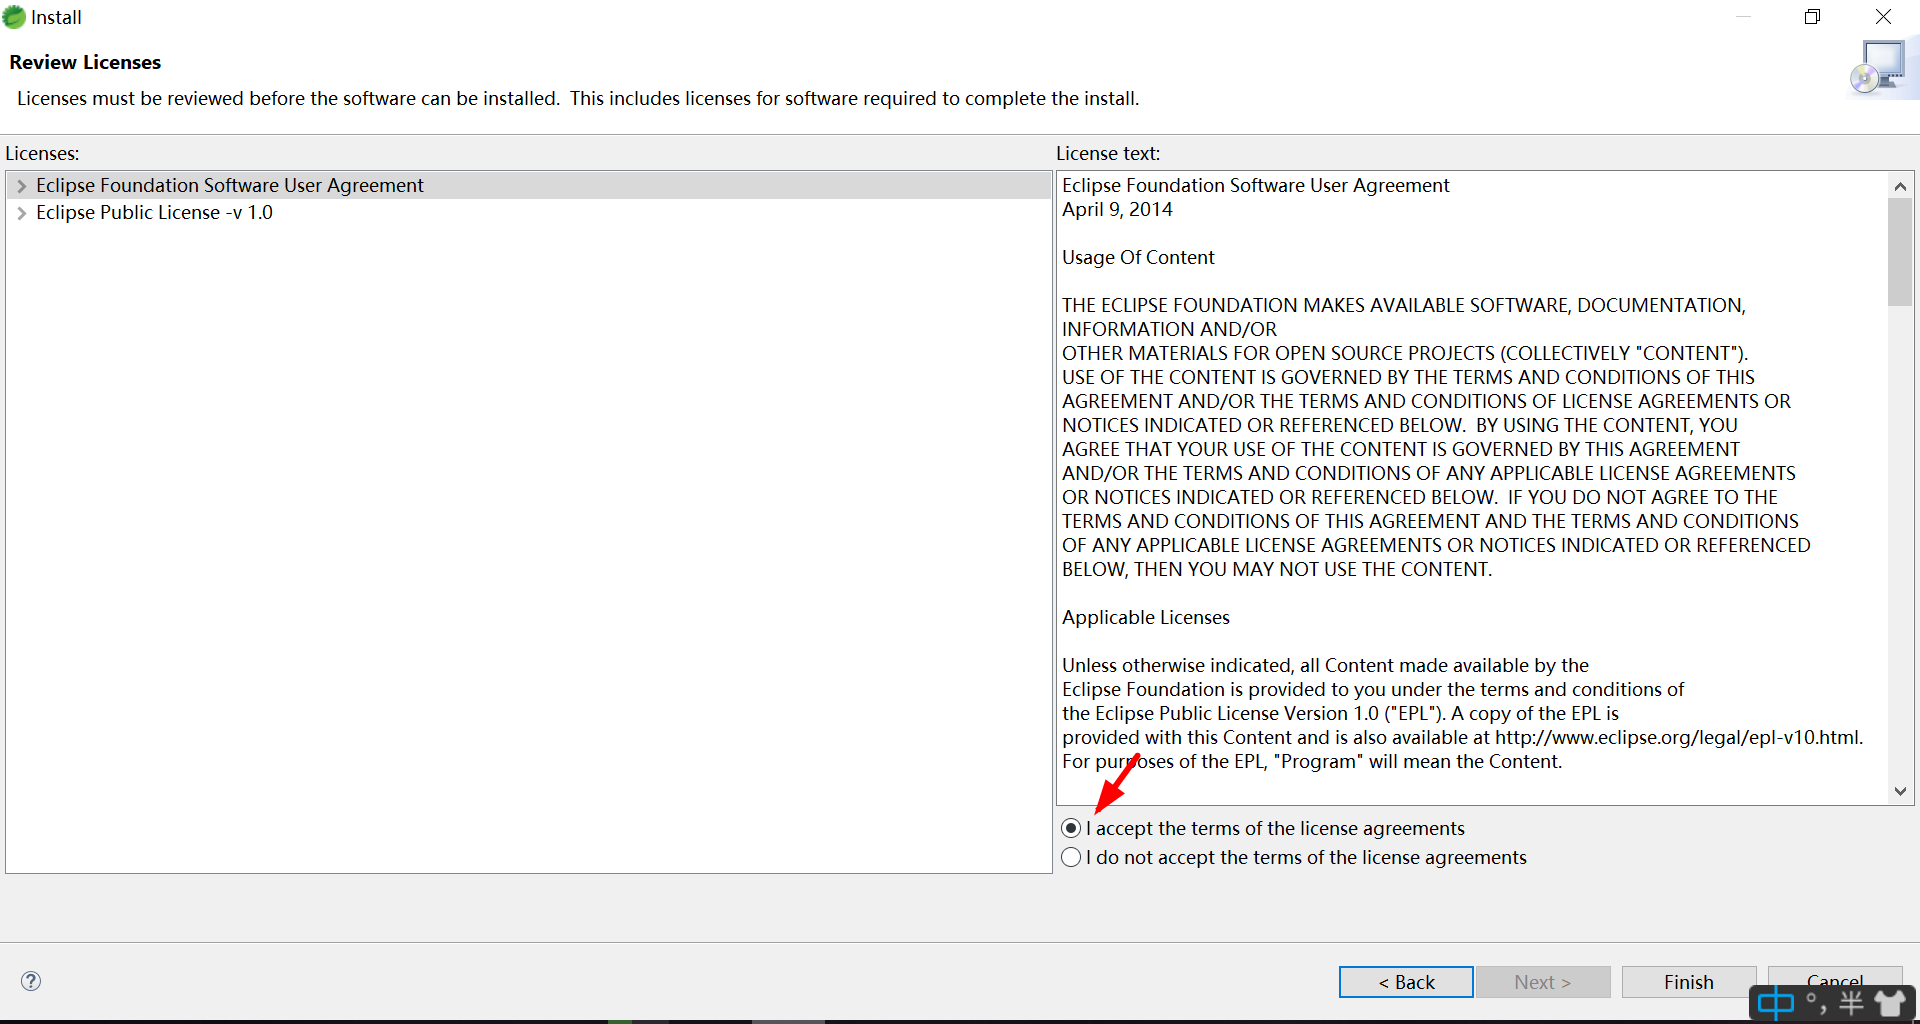Click the Finish button
Image resolution: width=1920 pixels, height=1024 pixels.
[x=1689, y=982]
